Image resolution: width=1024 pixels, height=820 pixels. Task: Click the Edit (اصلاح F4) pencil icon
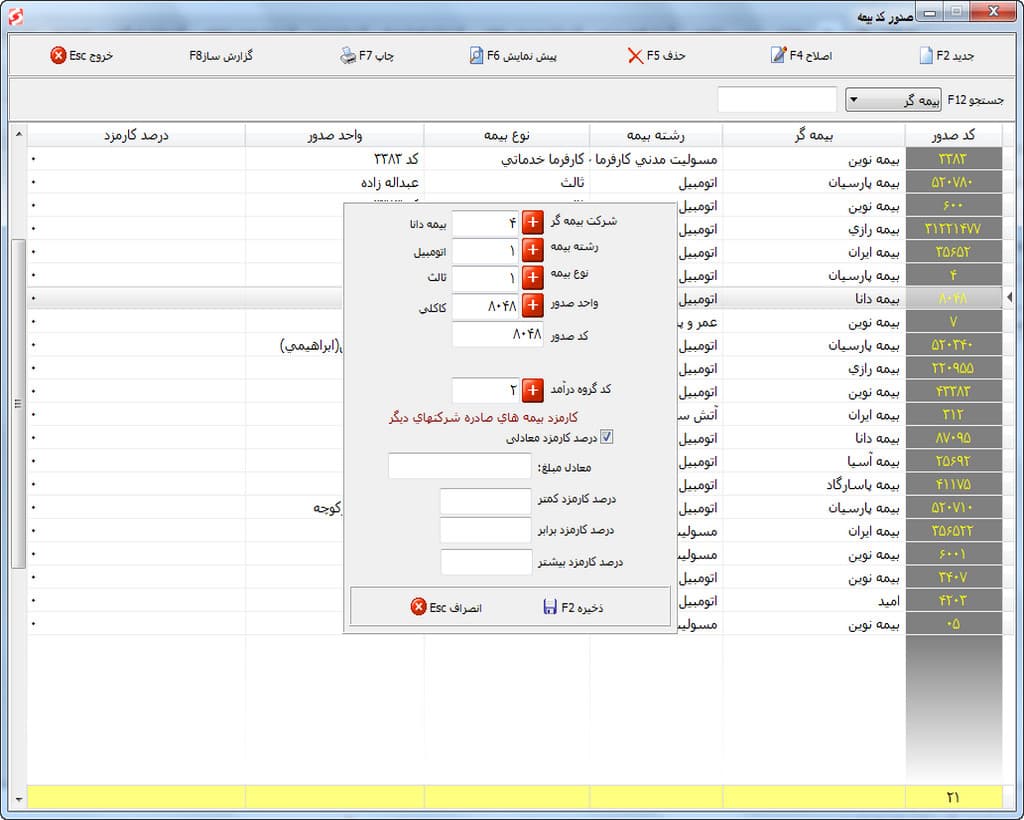tap(778, 56)
